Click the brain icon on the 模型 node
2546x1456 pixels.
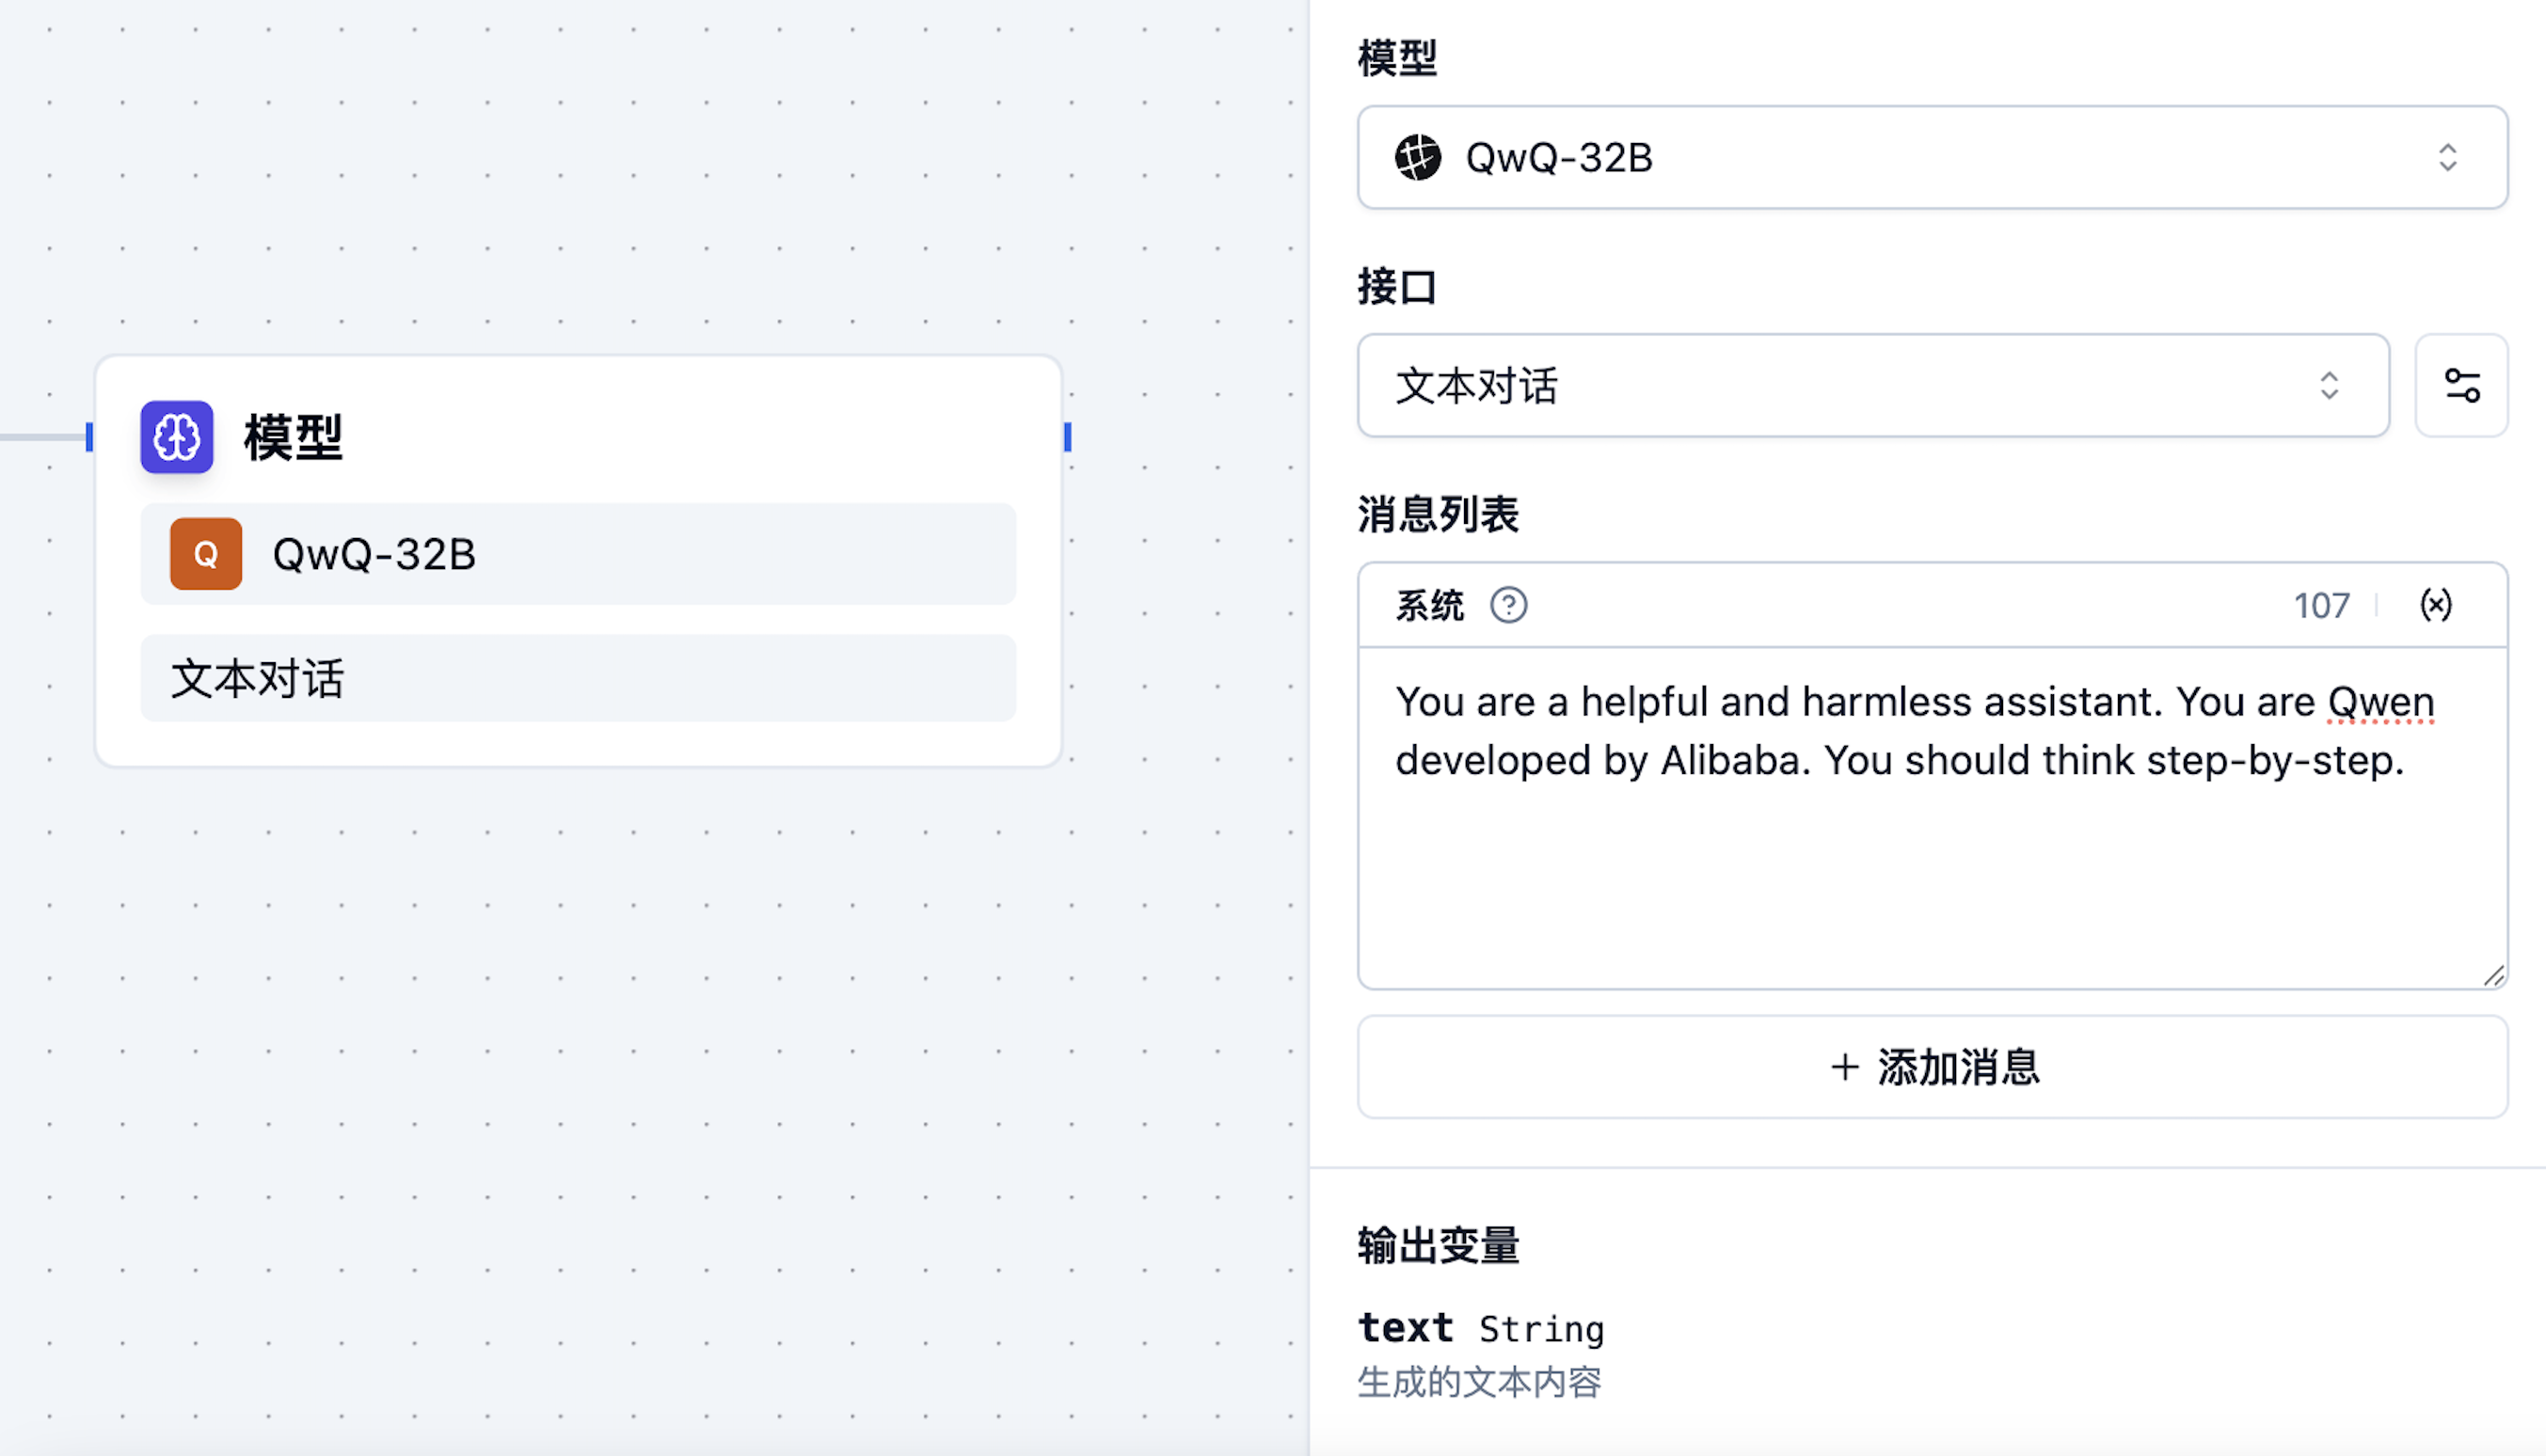(177, 437)
